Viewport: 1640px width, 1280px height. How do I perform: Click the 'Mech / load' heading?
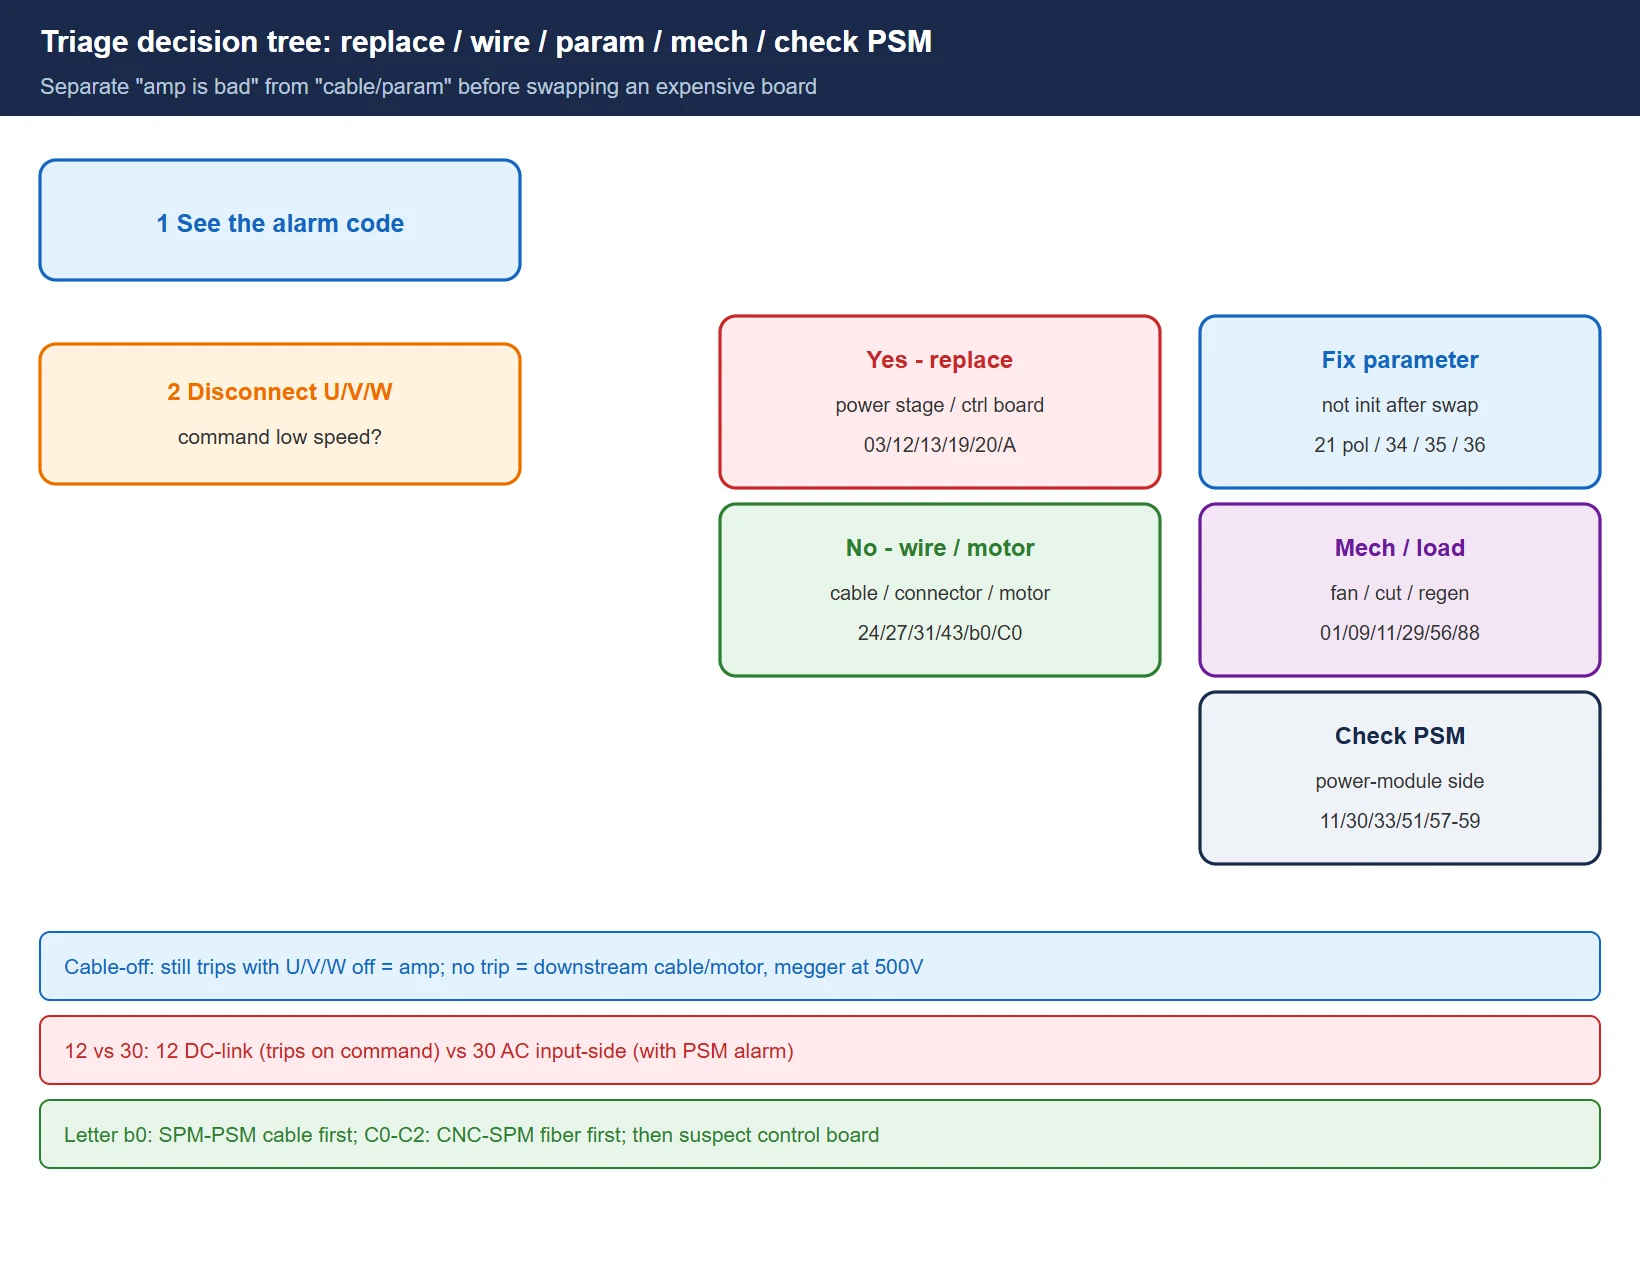point(1400,548)
